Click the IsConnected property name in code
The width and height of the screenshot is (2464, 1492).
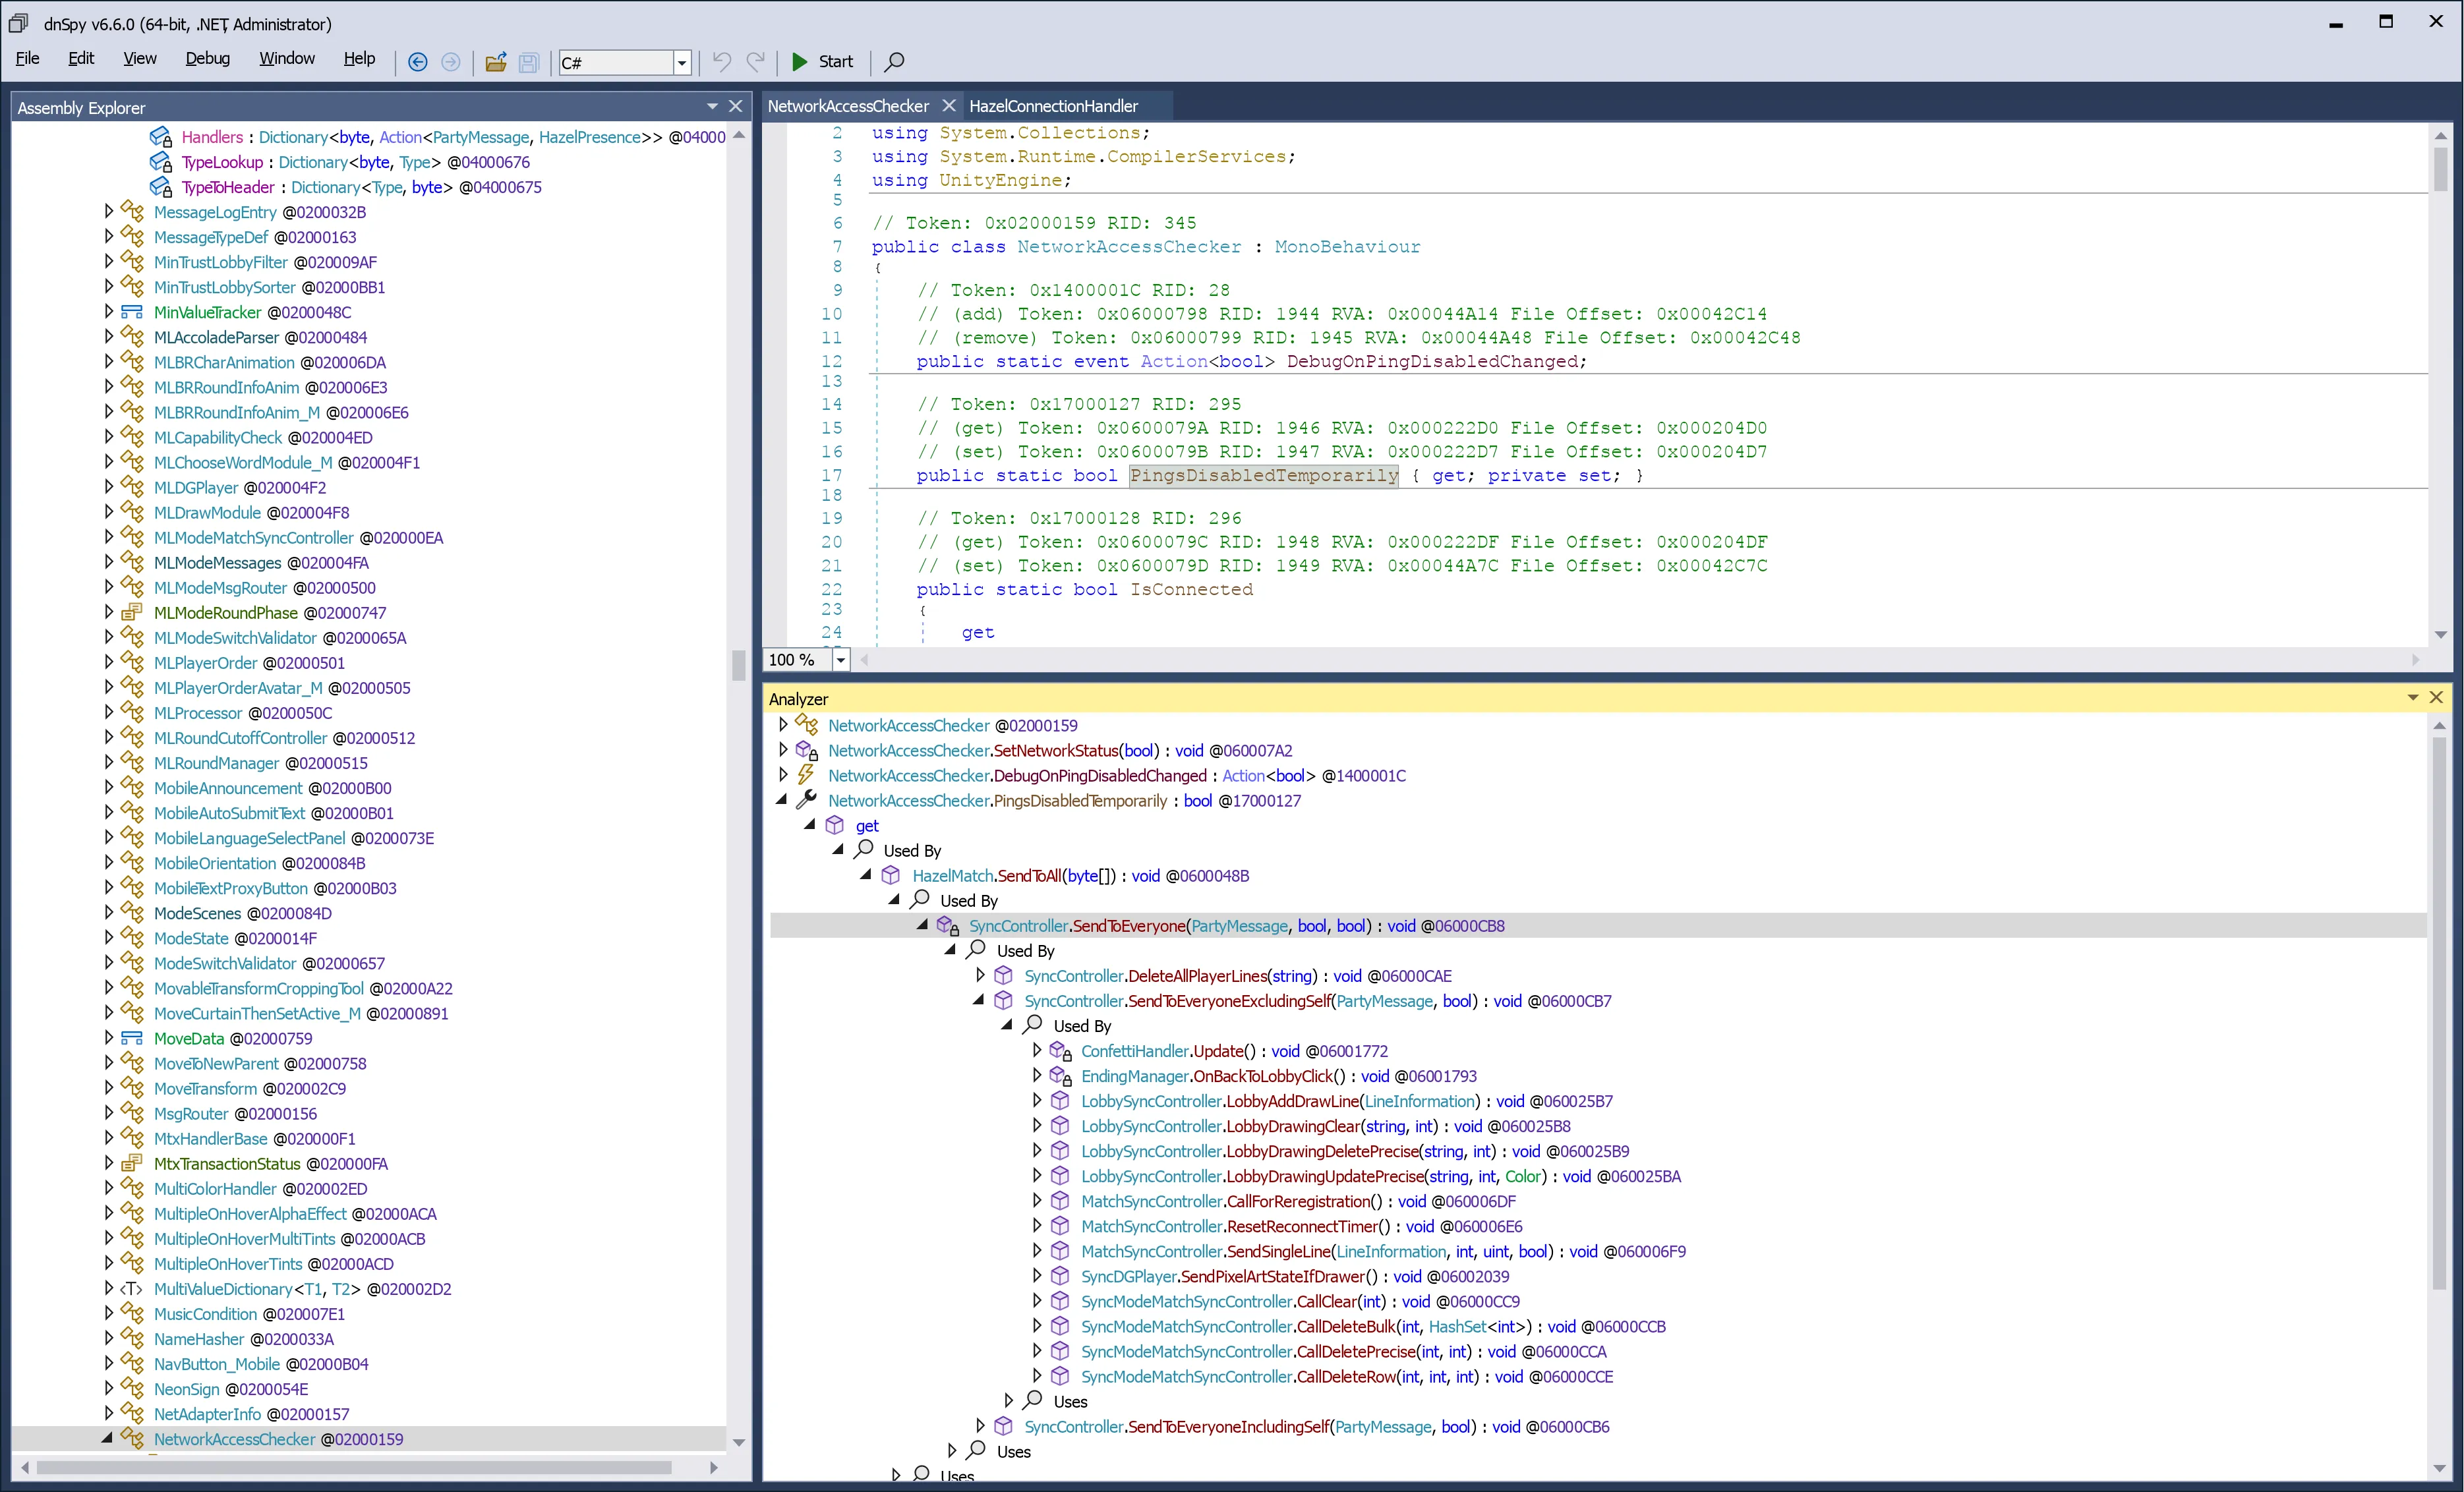click(1191, 589)
